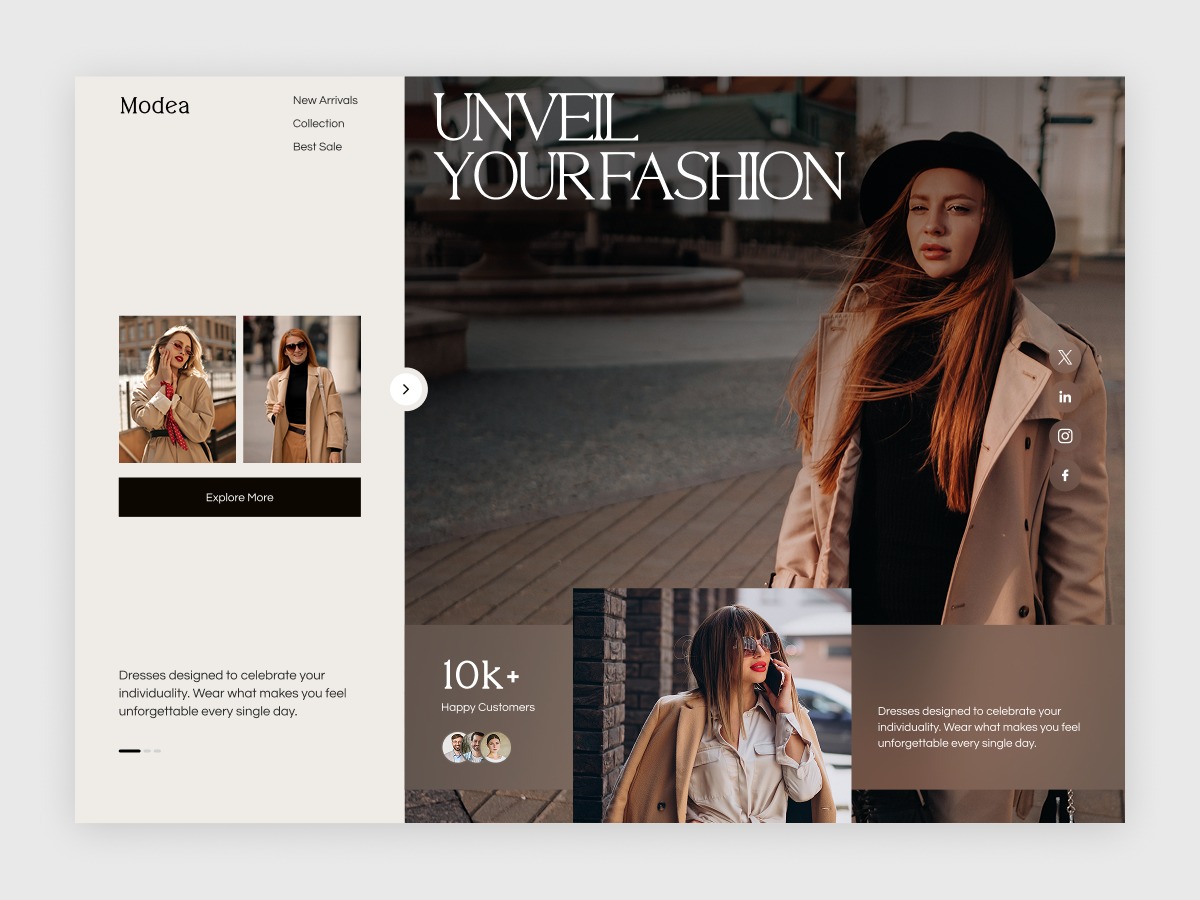Screen dimensions: 1200x900
Task: Open New Arrivals from the navigation
Action: [x=324, y=100]
